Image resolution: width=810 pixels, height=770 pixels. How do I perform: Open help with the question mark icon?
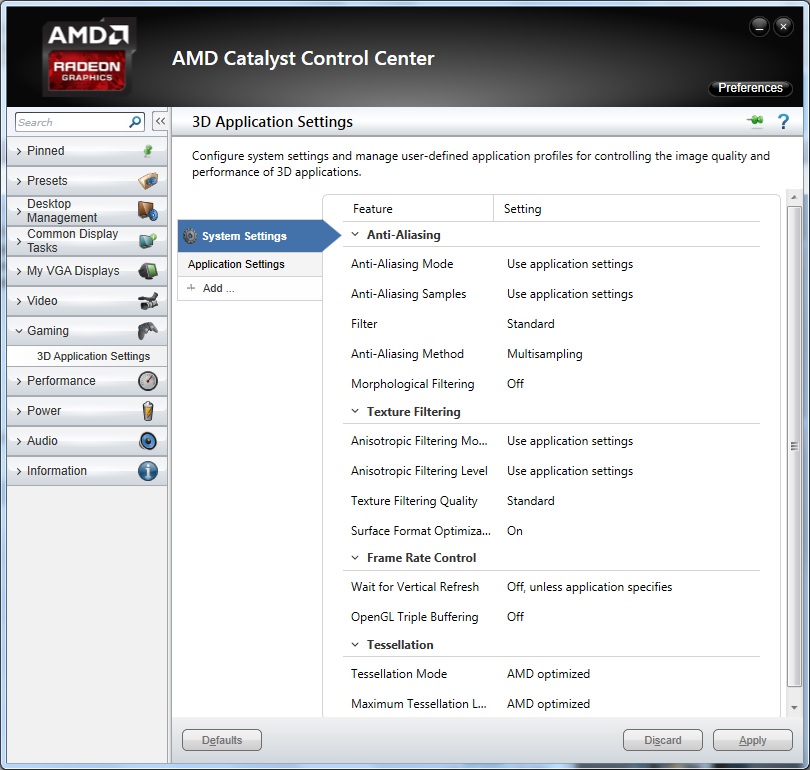pyautogui.click(x=783, y=122)
